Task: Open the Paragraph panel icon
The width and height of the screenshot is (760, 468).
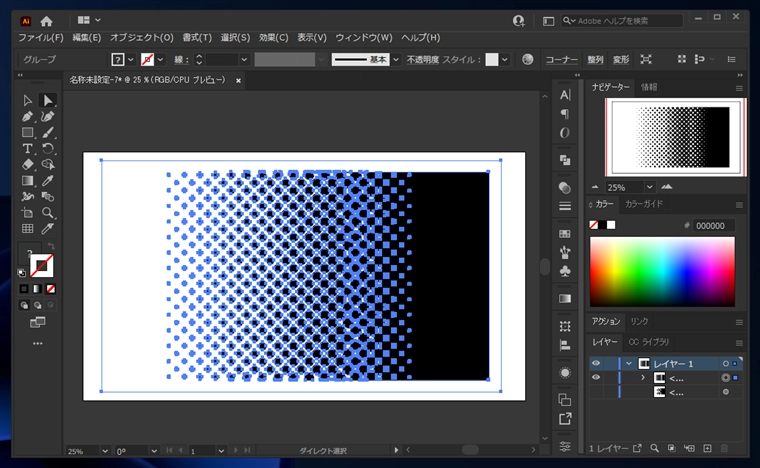Action: tap(565, 114)
